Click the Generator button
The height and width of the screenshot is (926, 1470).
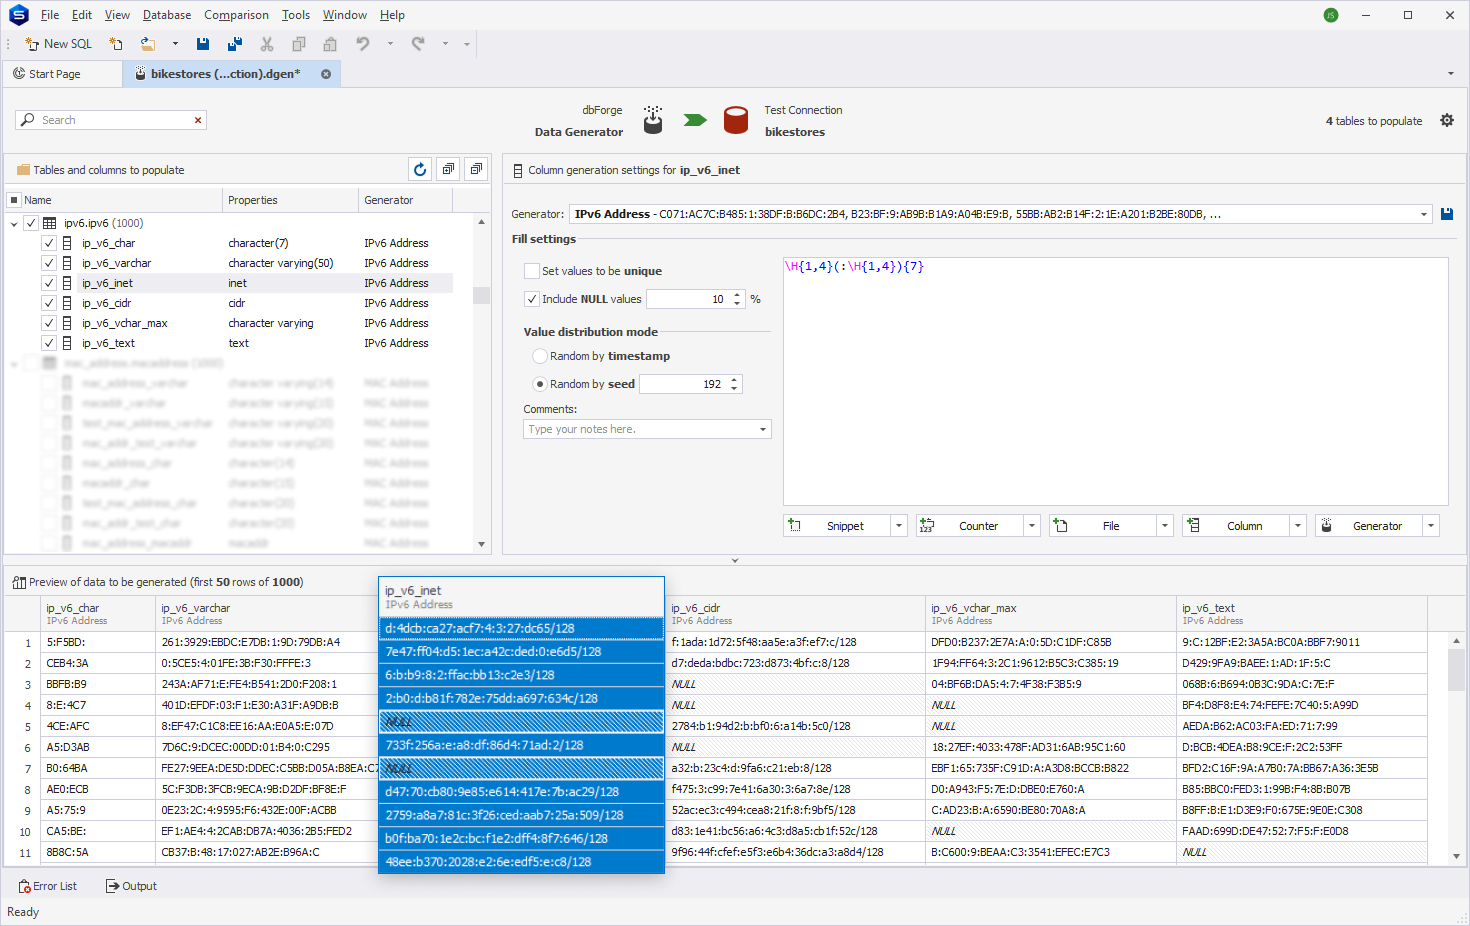(x=1369, y=526)
